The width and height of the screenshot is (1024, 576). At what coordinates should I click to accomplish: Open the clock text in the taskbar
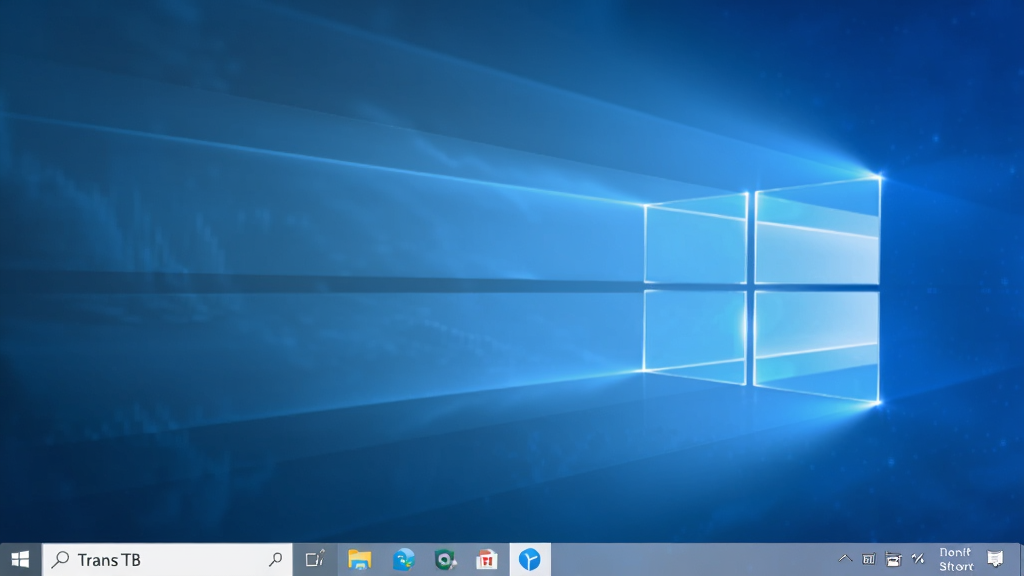coord(956,560)
